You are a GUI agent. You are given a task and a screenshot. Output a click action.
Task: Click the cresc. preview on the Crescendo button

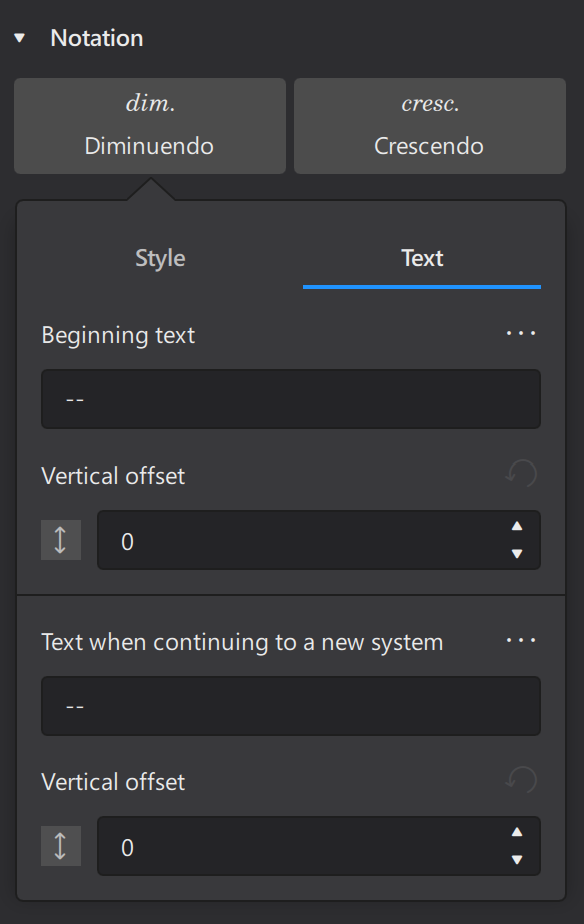point(429,102)
